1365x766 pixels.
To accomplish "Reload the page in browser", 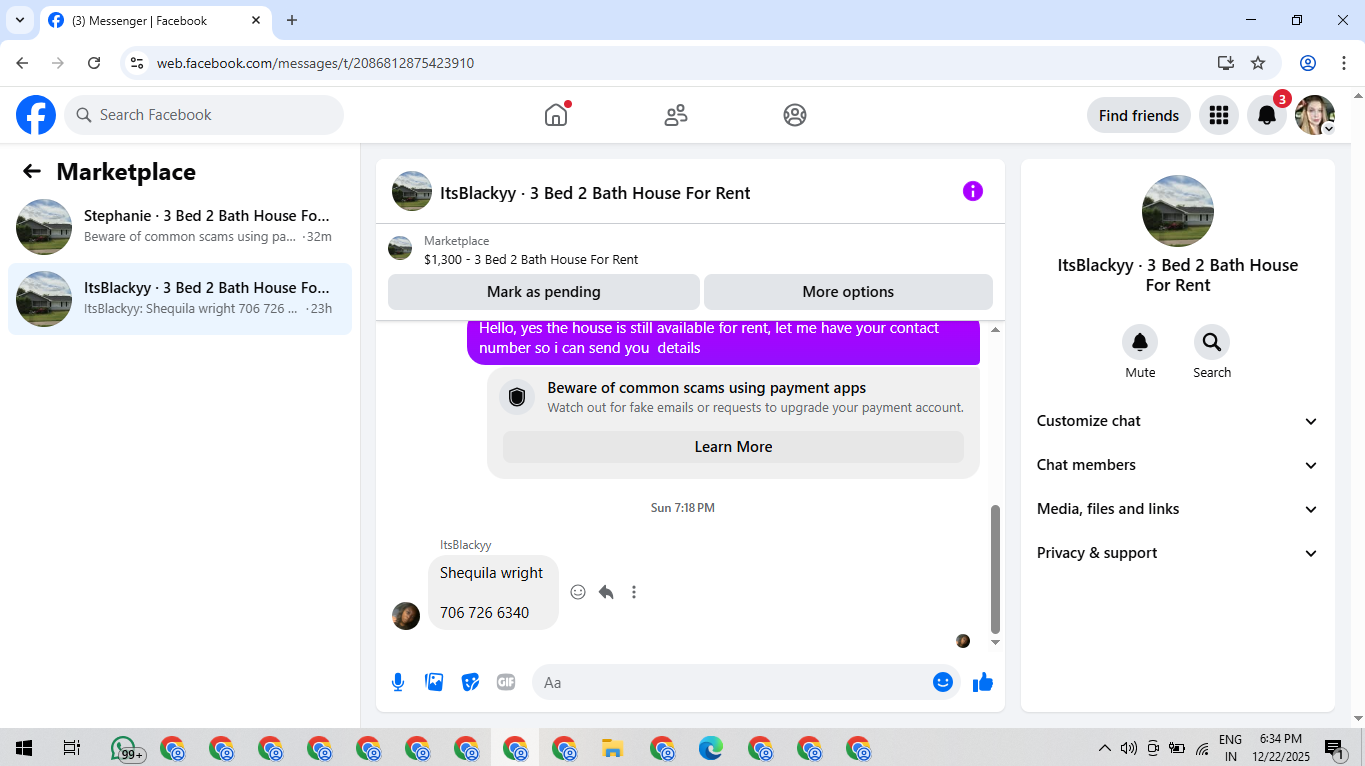I will 94,63.
